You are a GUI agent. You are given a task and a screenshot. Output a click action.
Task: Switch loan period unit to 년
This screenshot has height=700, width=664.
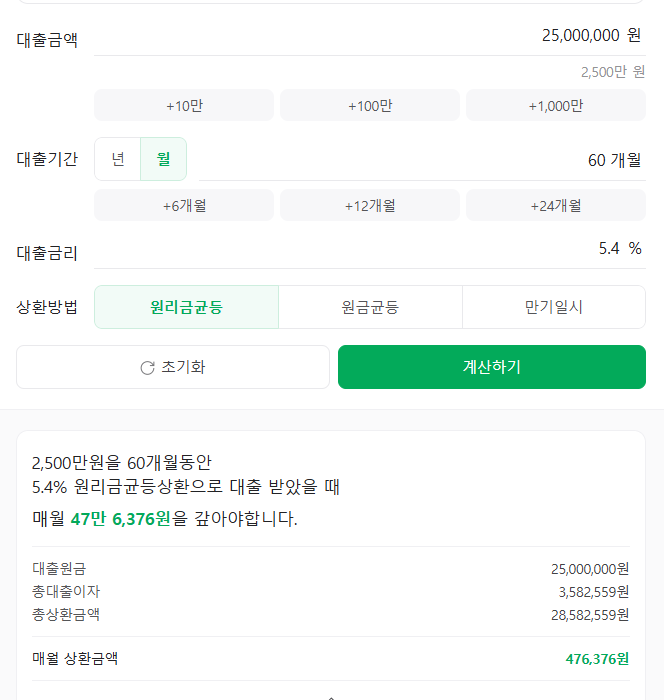[x=118, y=159]
